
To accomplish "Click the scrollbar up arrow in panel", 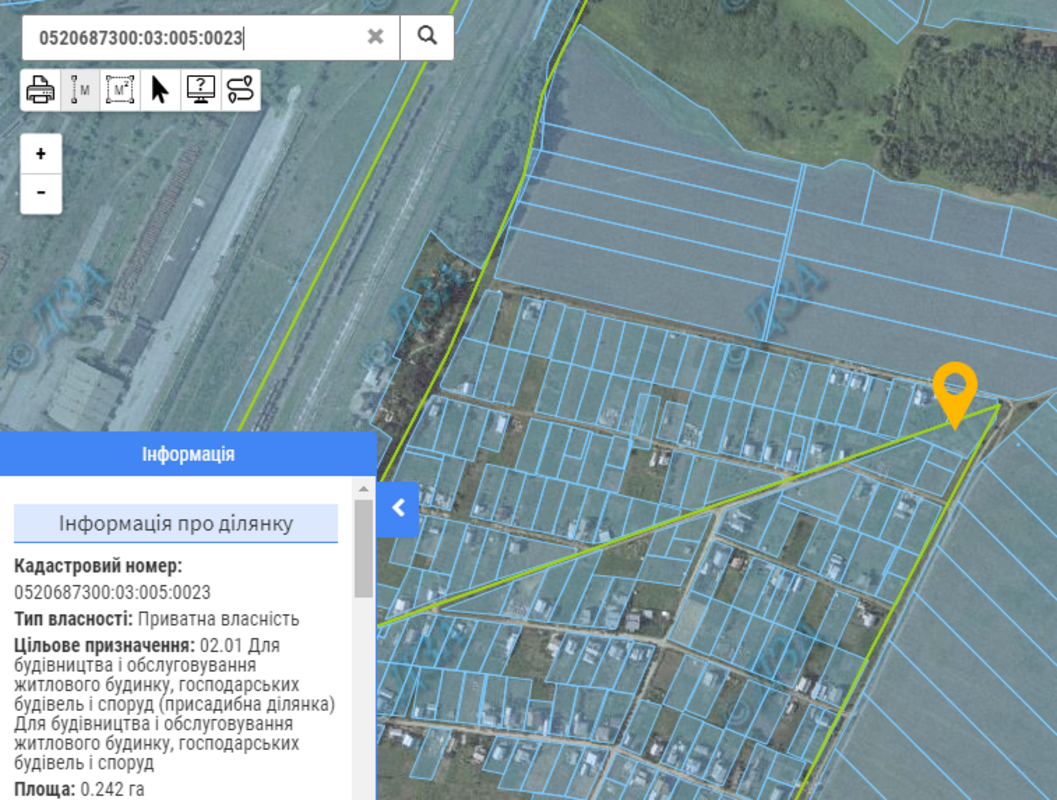I will coord(364,489).
